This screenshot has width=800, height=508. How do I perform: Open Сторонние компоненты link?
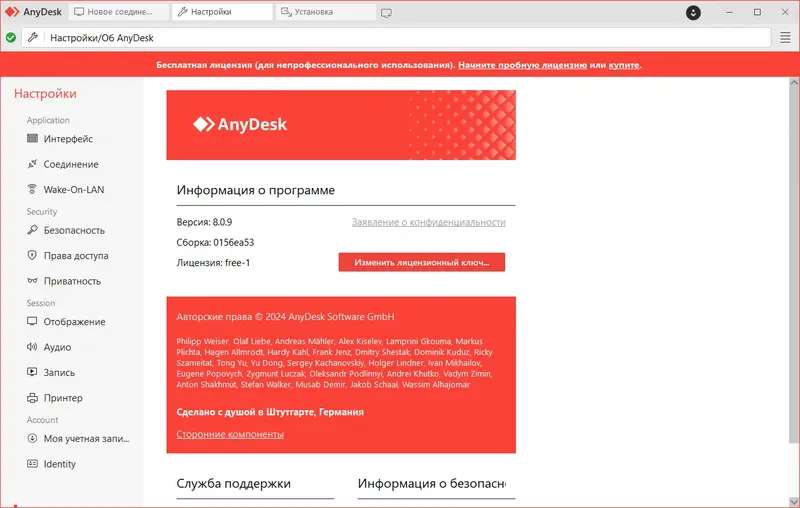[x=230, y=434]
